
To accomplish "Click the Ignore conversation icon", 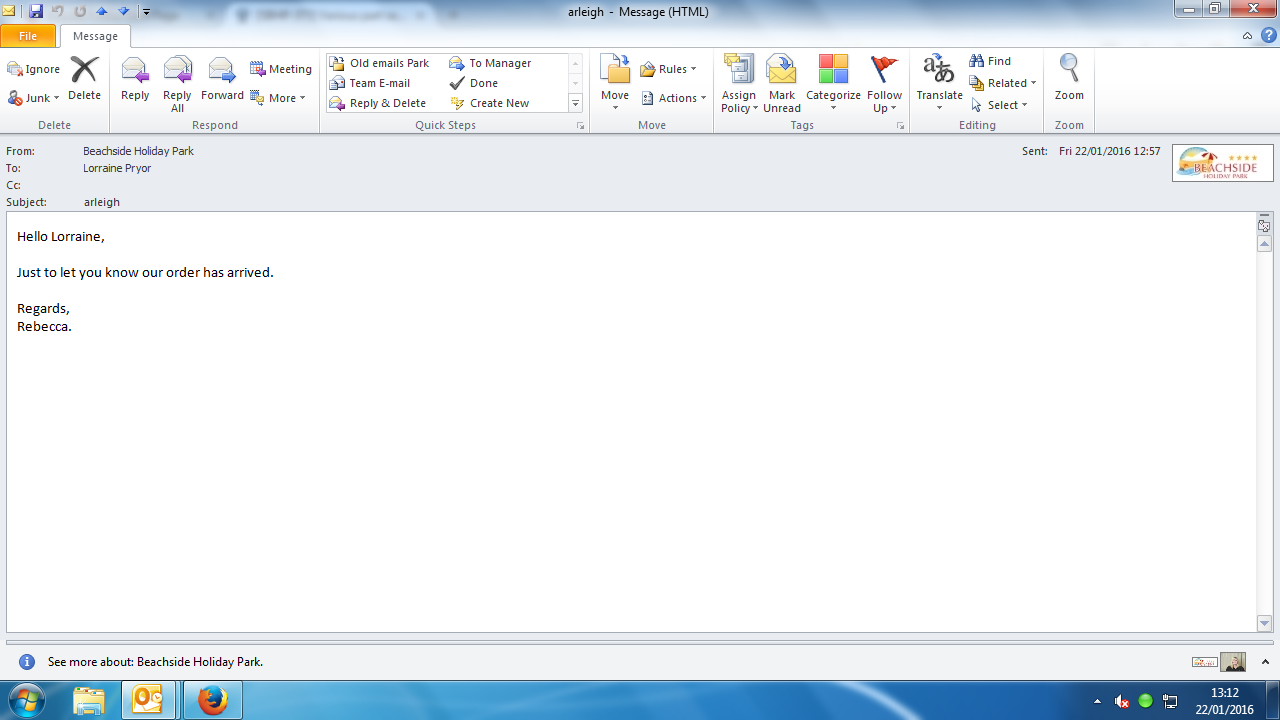I will [x=34, y=69].
